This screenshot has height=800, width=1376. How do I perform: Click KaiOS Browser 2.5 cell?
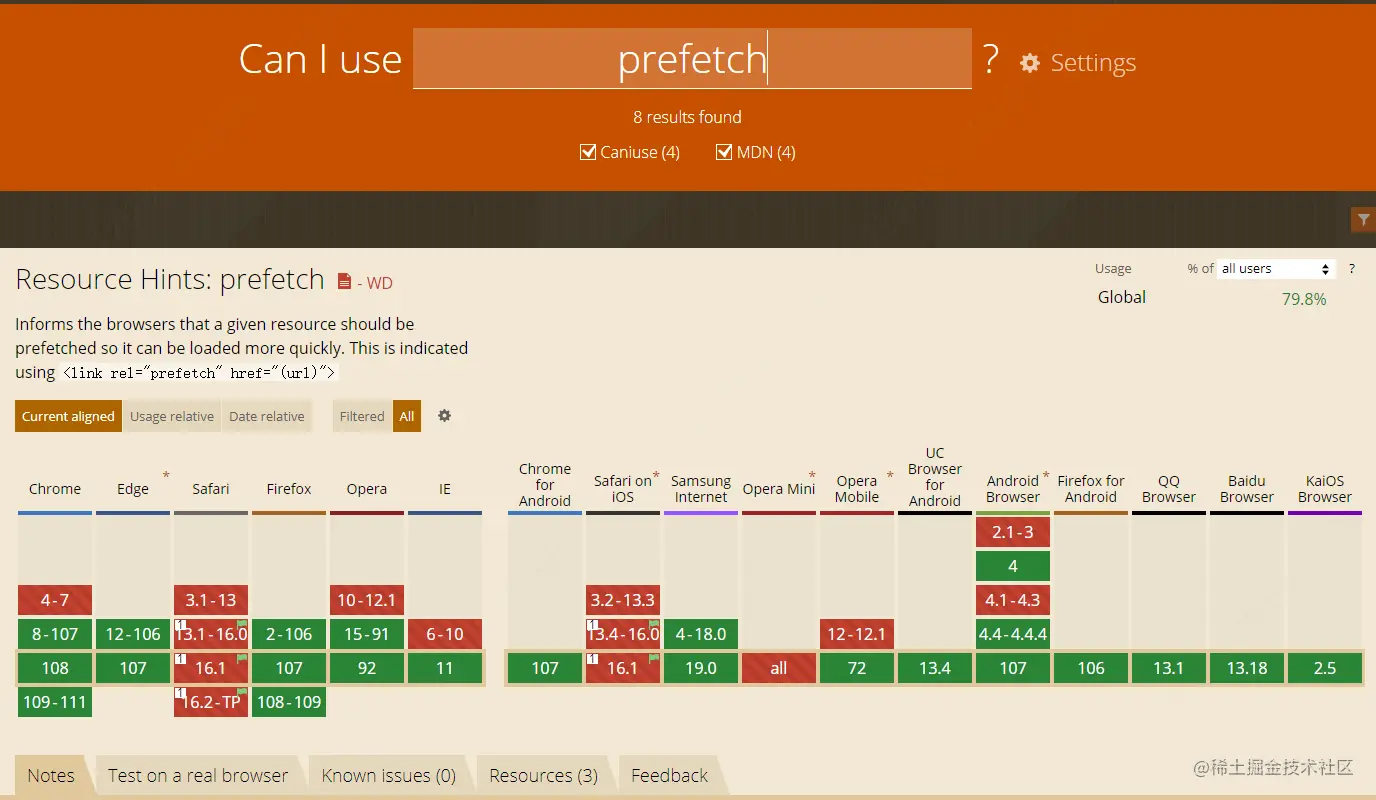tap(1325, 668)
